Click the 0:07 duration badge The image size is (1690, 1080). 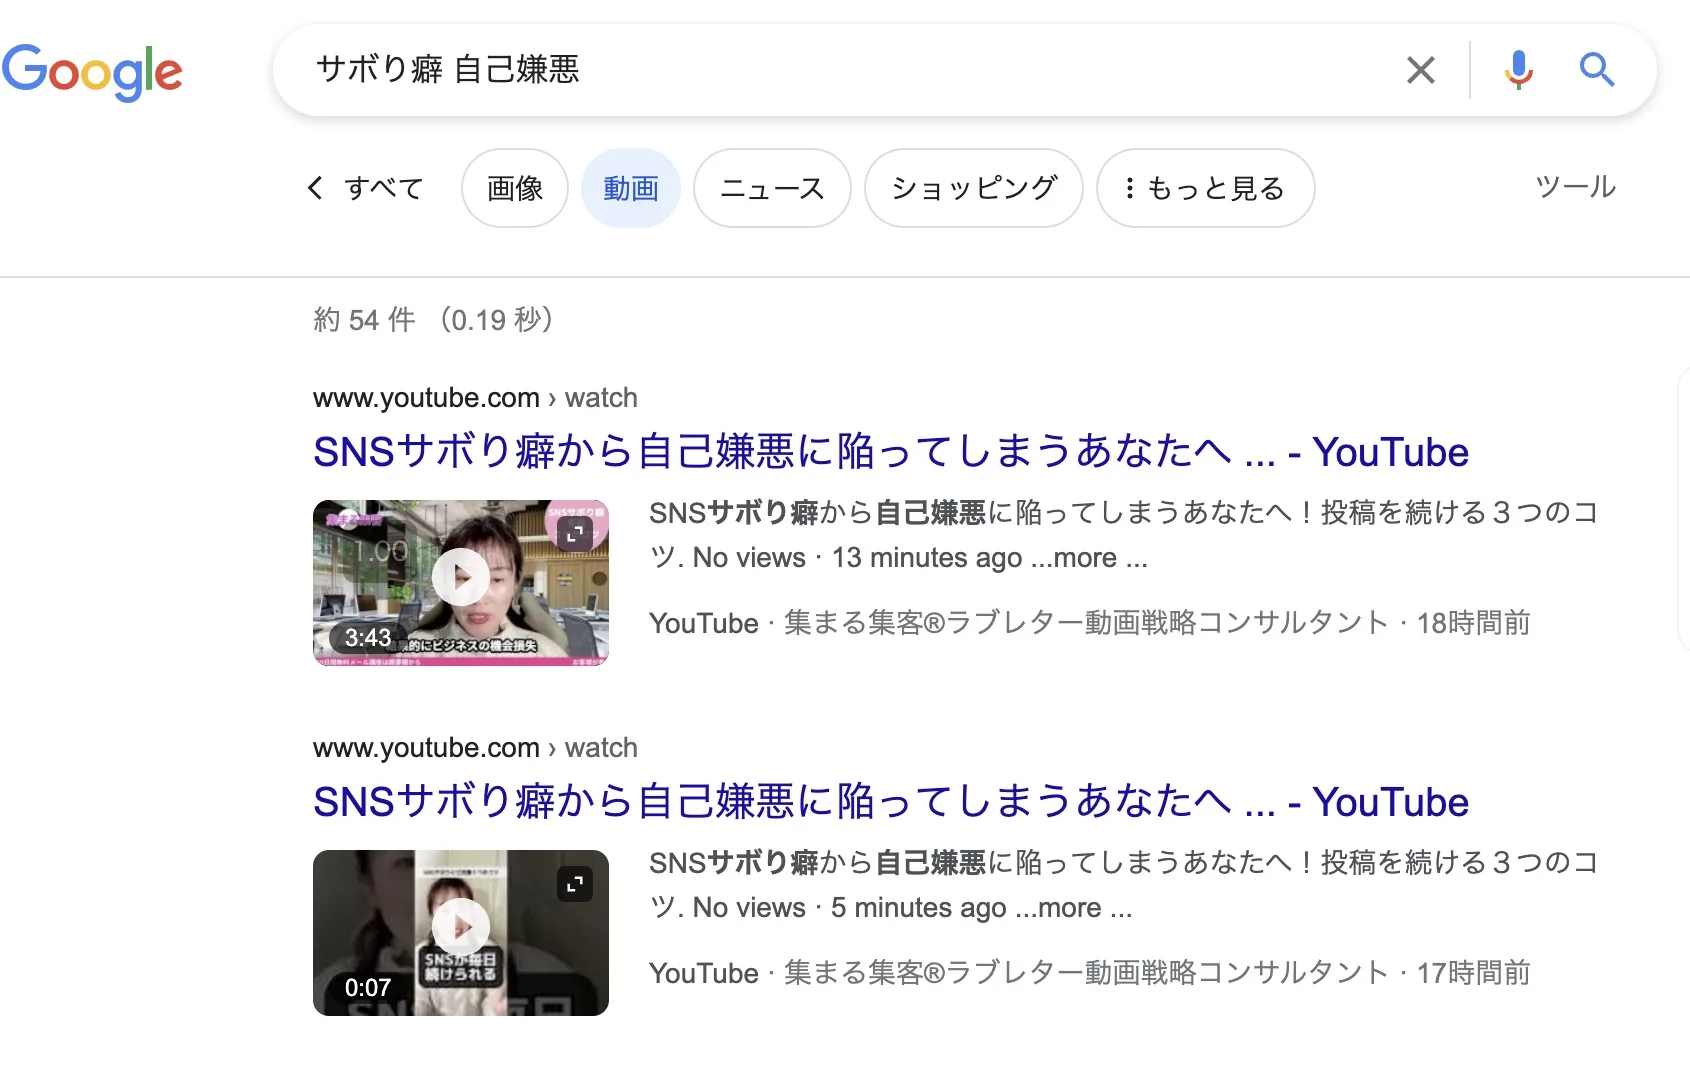tap(368, 987)
